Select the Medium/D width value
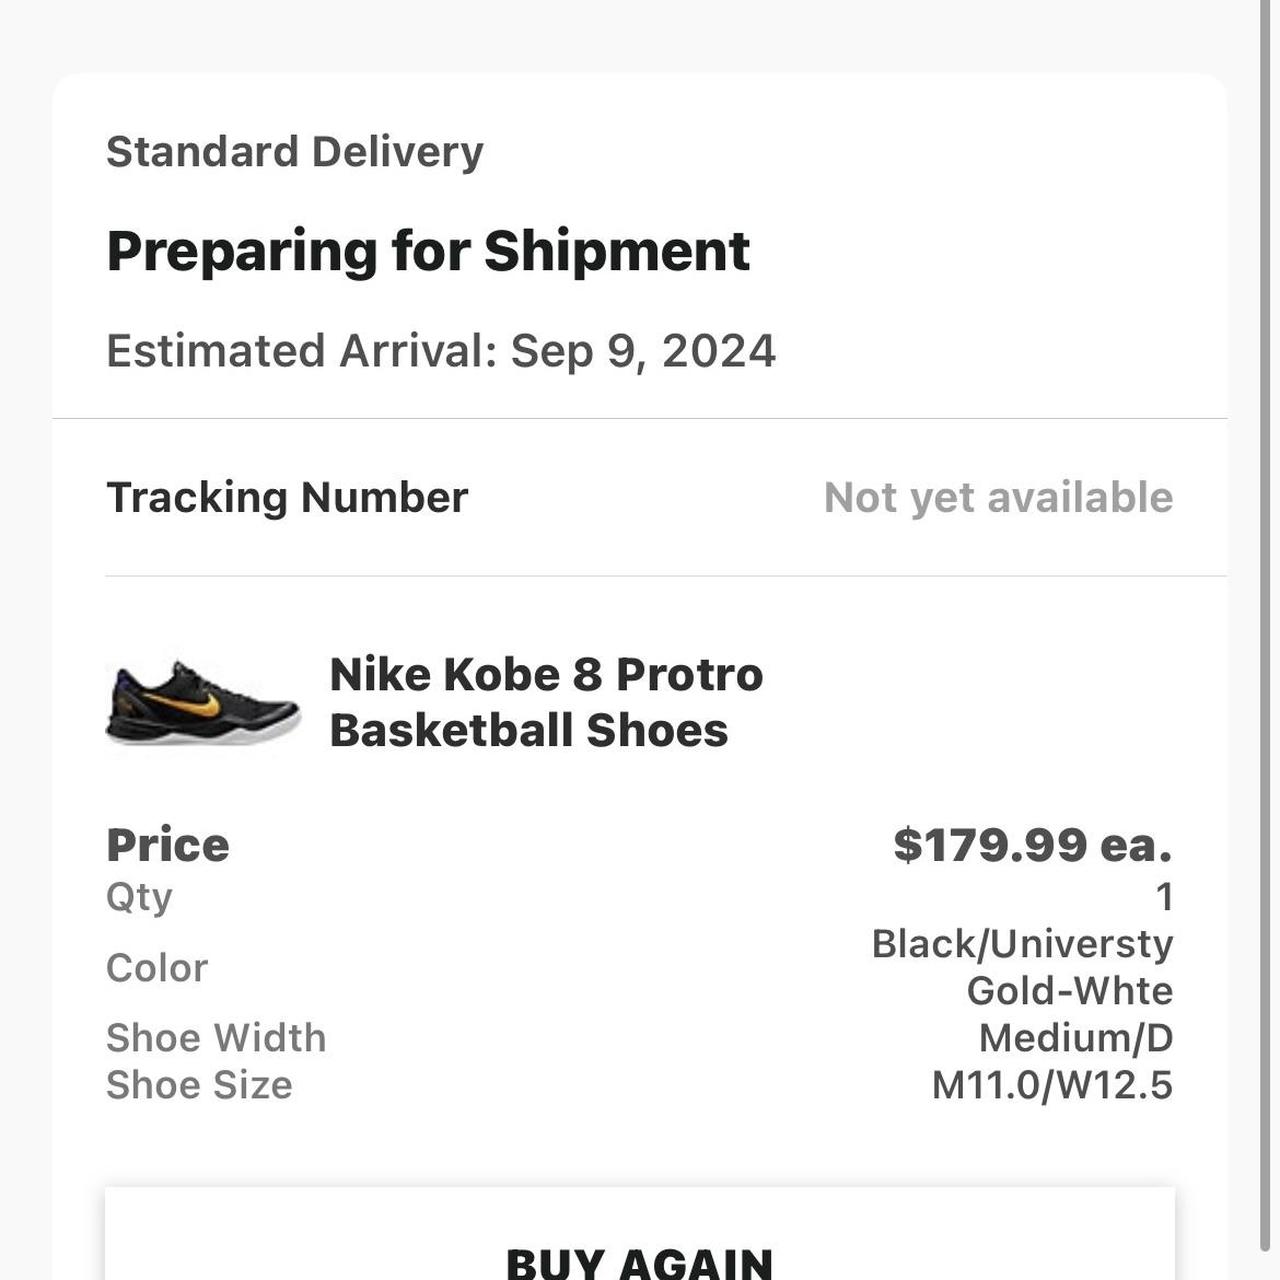 (x=1073, y=1038)
